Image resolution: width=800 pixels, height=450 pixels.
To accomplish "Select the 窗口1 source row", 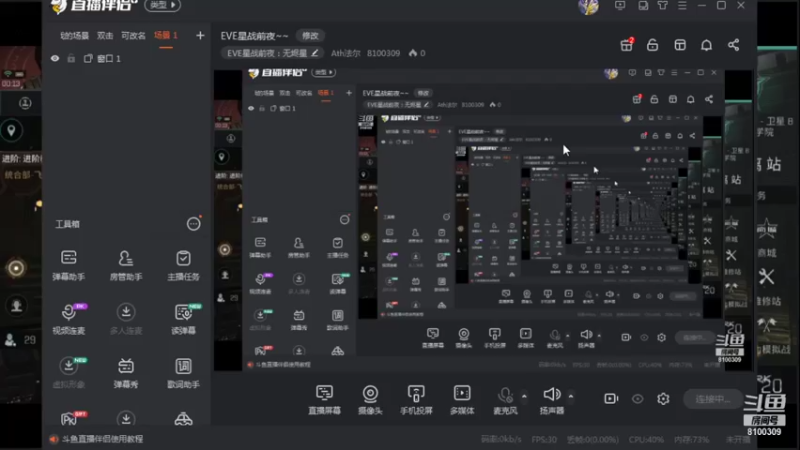I will (x=127, y=59).
